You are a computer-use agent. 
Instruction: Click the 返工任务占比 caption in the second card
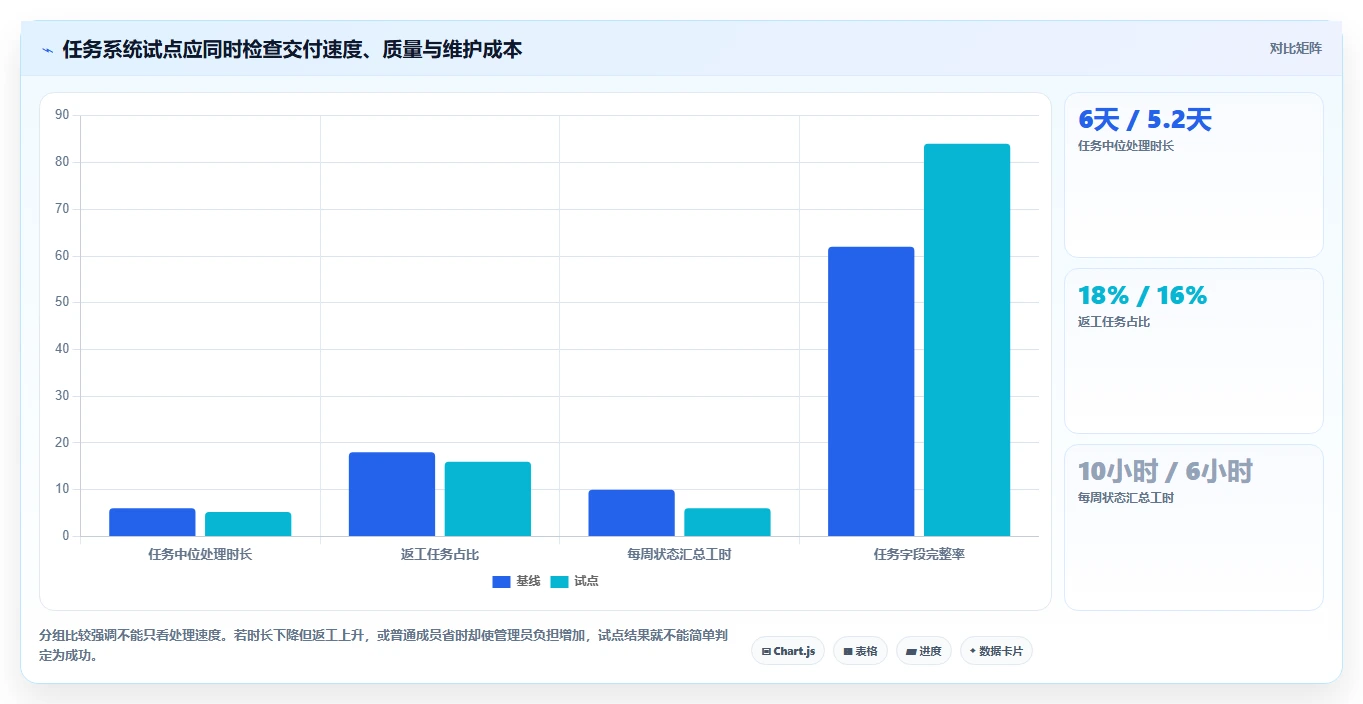pyautogui.click(x=1114, y=322)
